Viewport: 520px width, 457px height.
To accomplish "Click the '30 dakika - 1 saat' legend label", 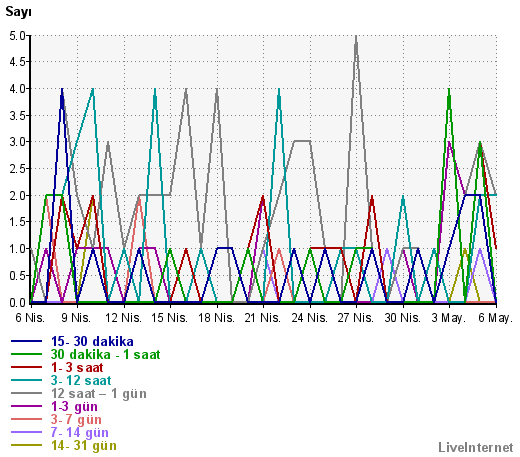I will coord(105,355).
